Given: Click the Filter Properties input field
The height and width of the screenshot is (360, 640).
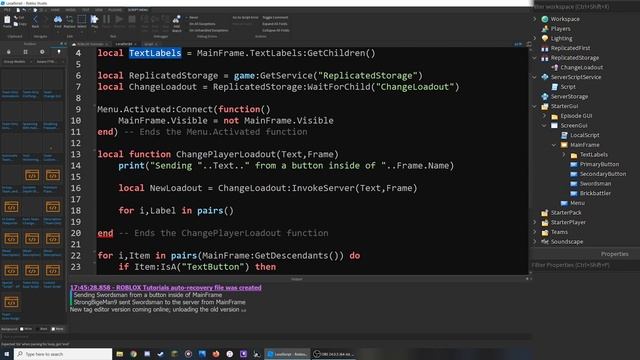Looking at the screenshot, I should (x=585, y=265).
